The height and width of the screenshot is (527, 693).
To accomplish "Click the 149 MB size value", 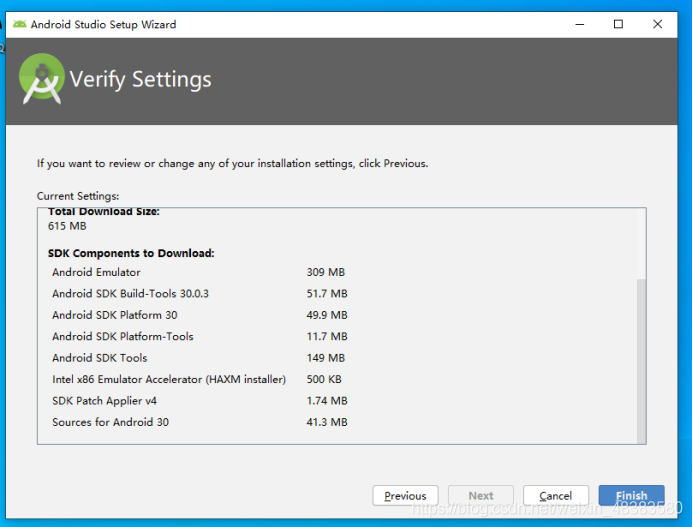I will (x=326, y=358).
